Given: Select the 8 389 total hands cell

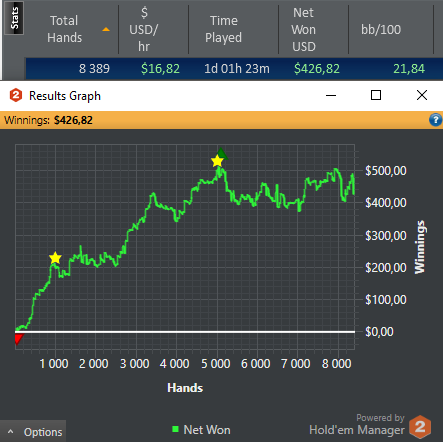Looking at the screenshot, I should (94, 69).
